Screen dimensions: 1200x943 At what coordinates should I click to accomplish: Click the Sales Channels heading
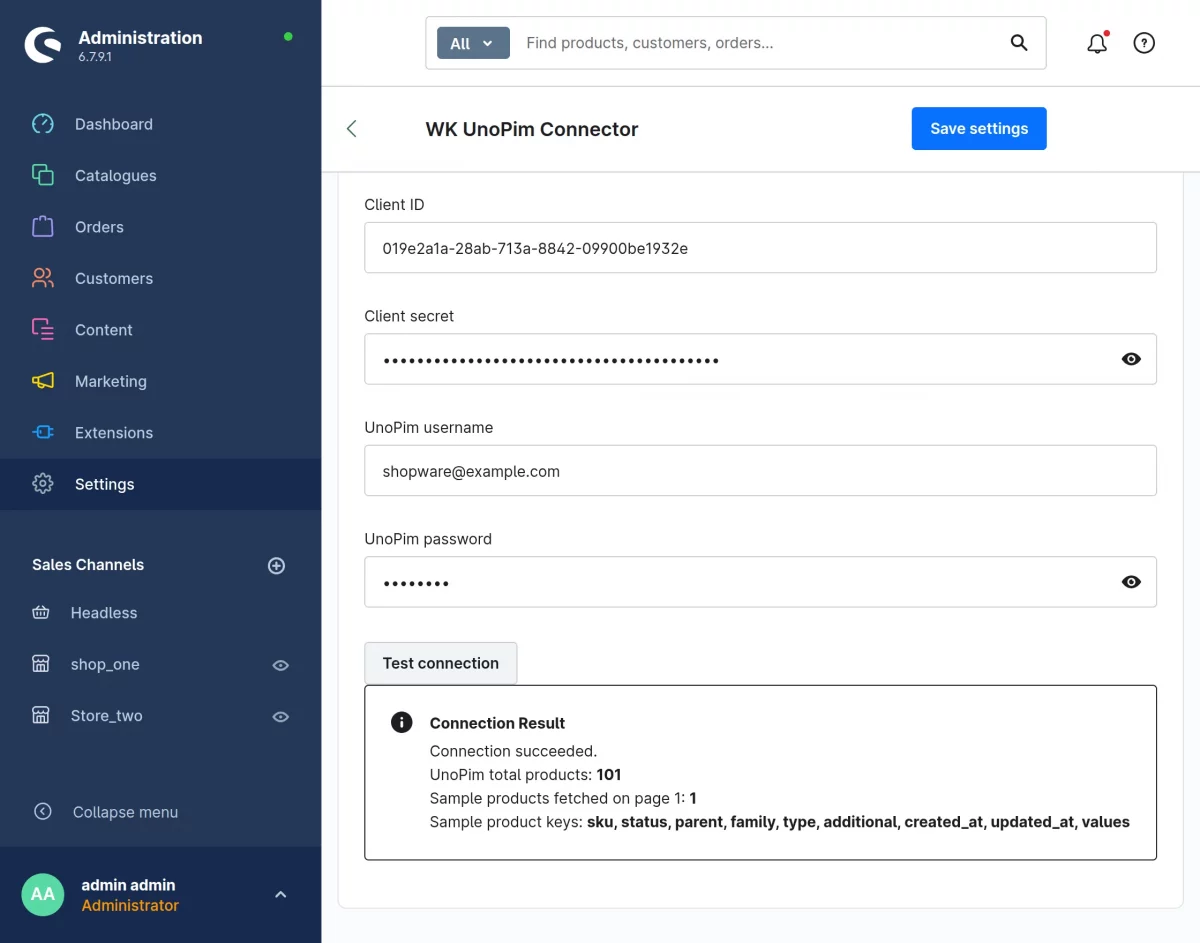[x=88, y=565]
